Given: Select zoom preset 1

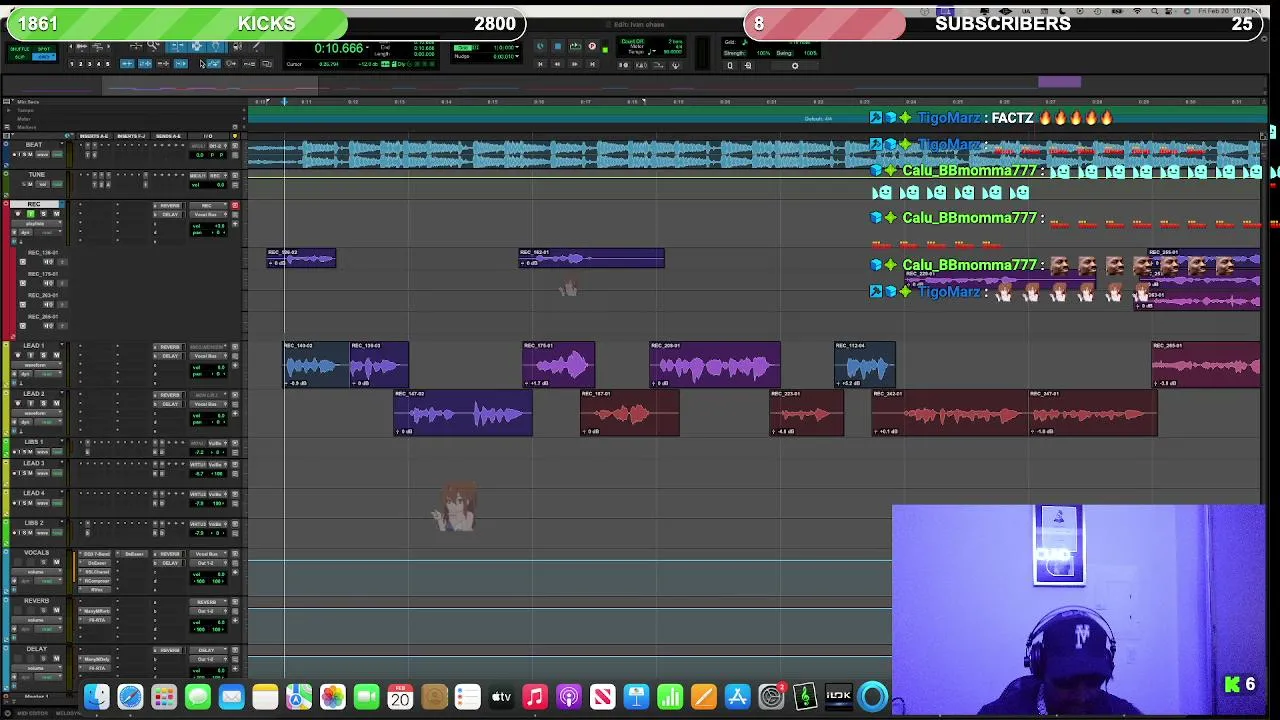Looking at the screenshot, I should (72, 64).
